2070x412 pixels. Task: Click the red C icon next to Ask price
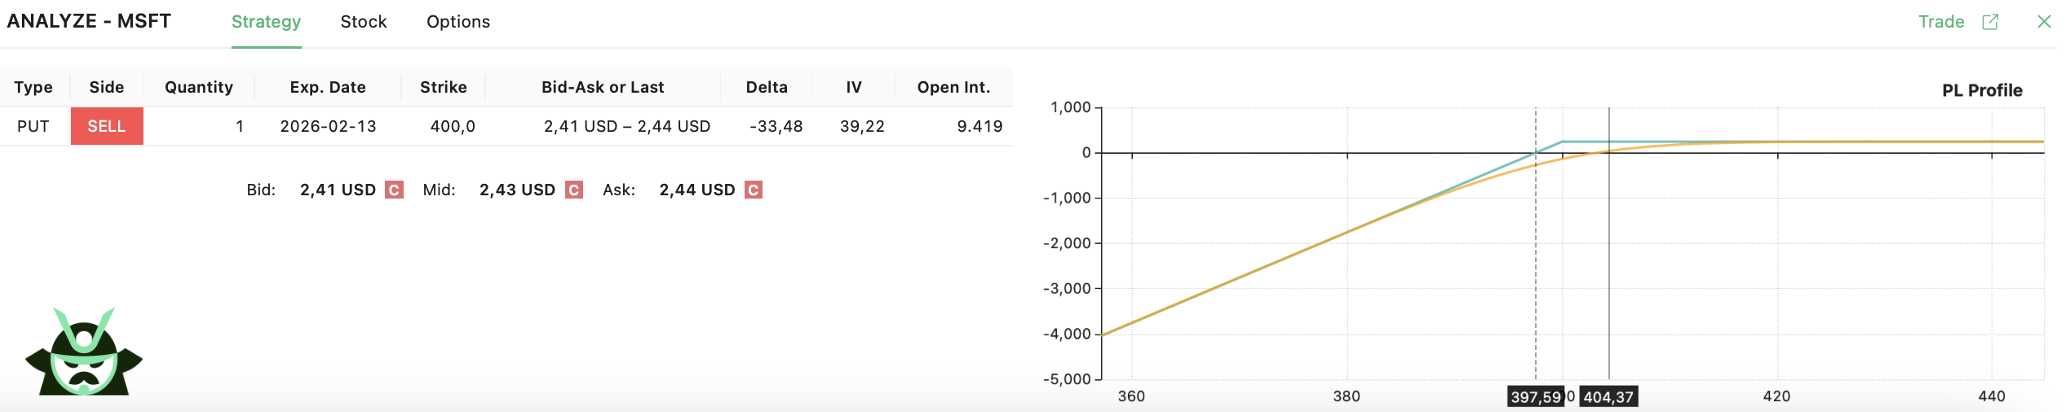(x=753, y=190)
